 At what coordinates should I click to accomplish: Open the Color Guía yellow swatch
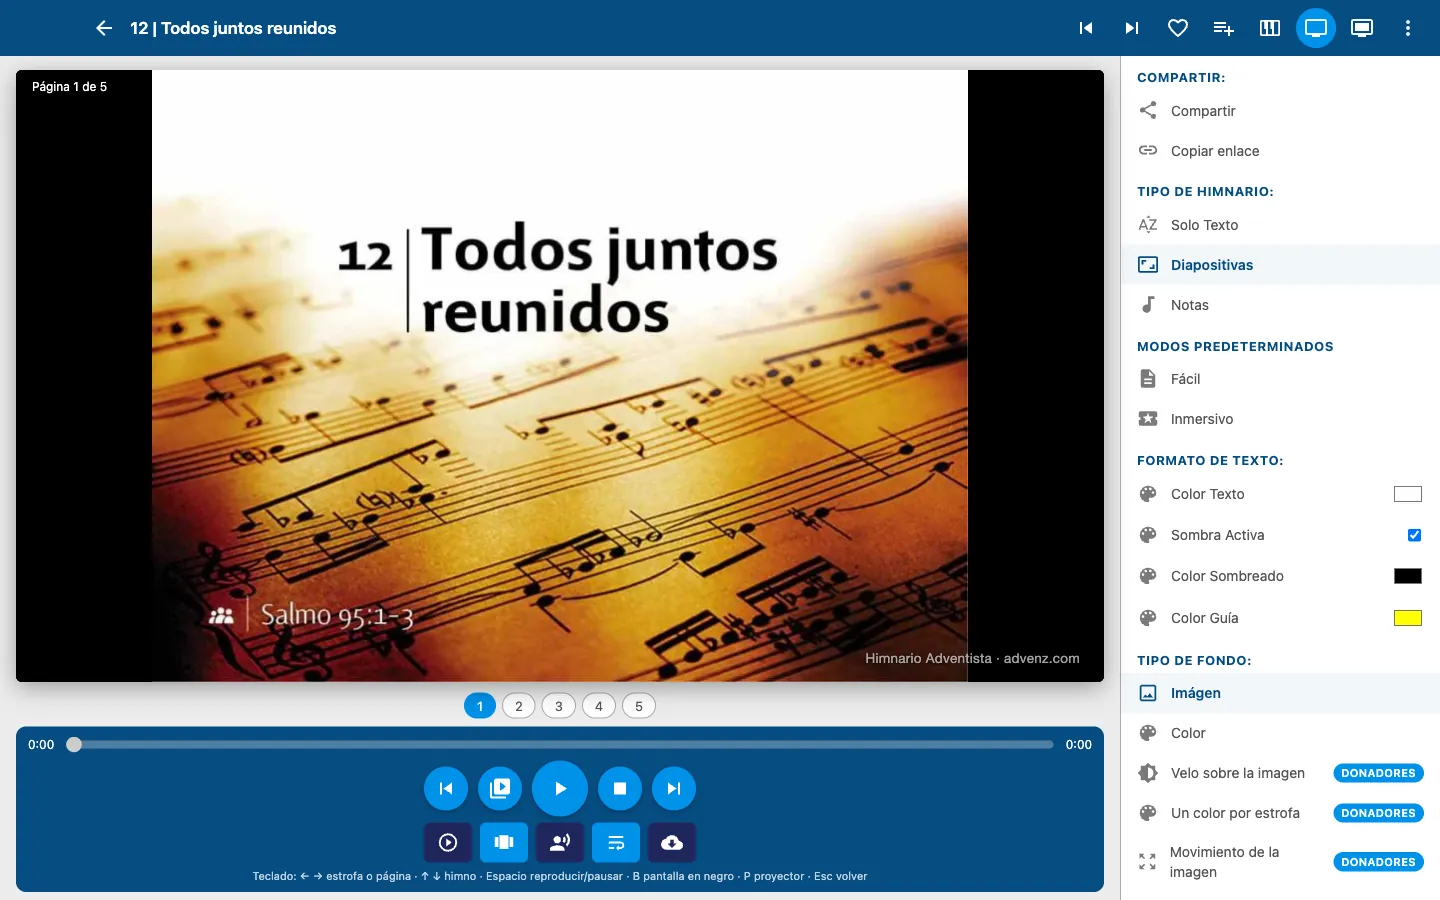pos(1408,618)
